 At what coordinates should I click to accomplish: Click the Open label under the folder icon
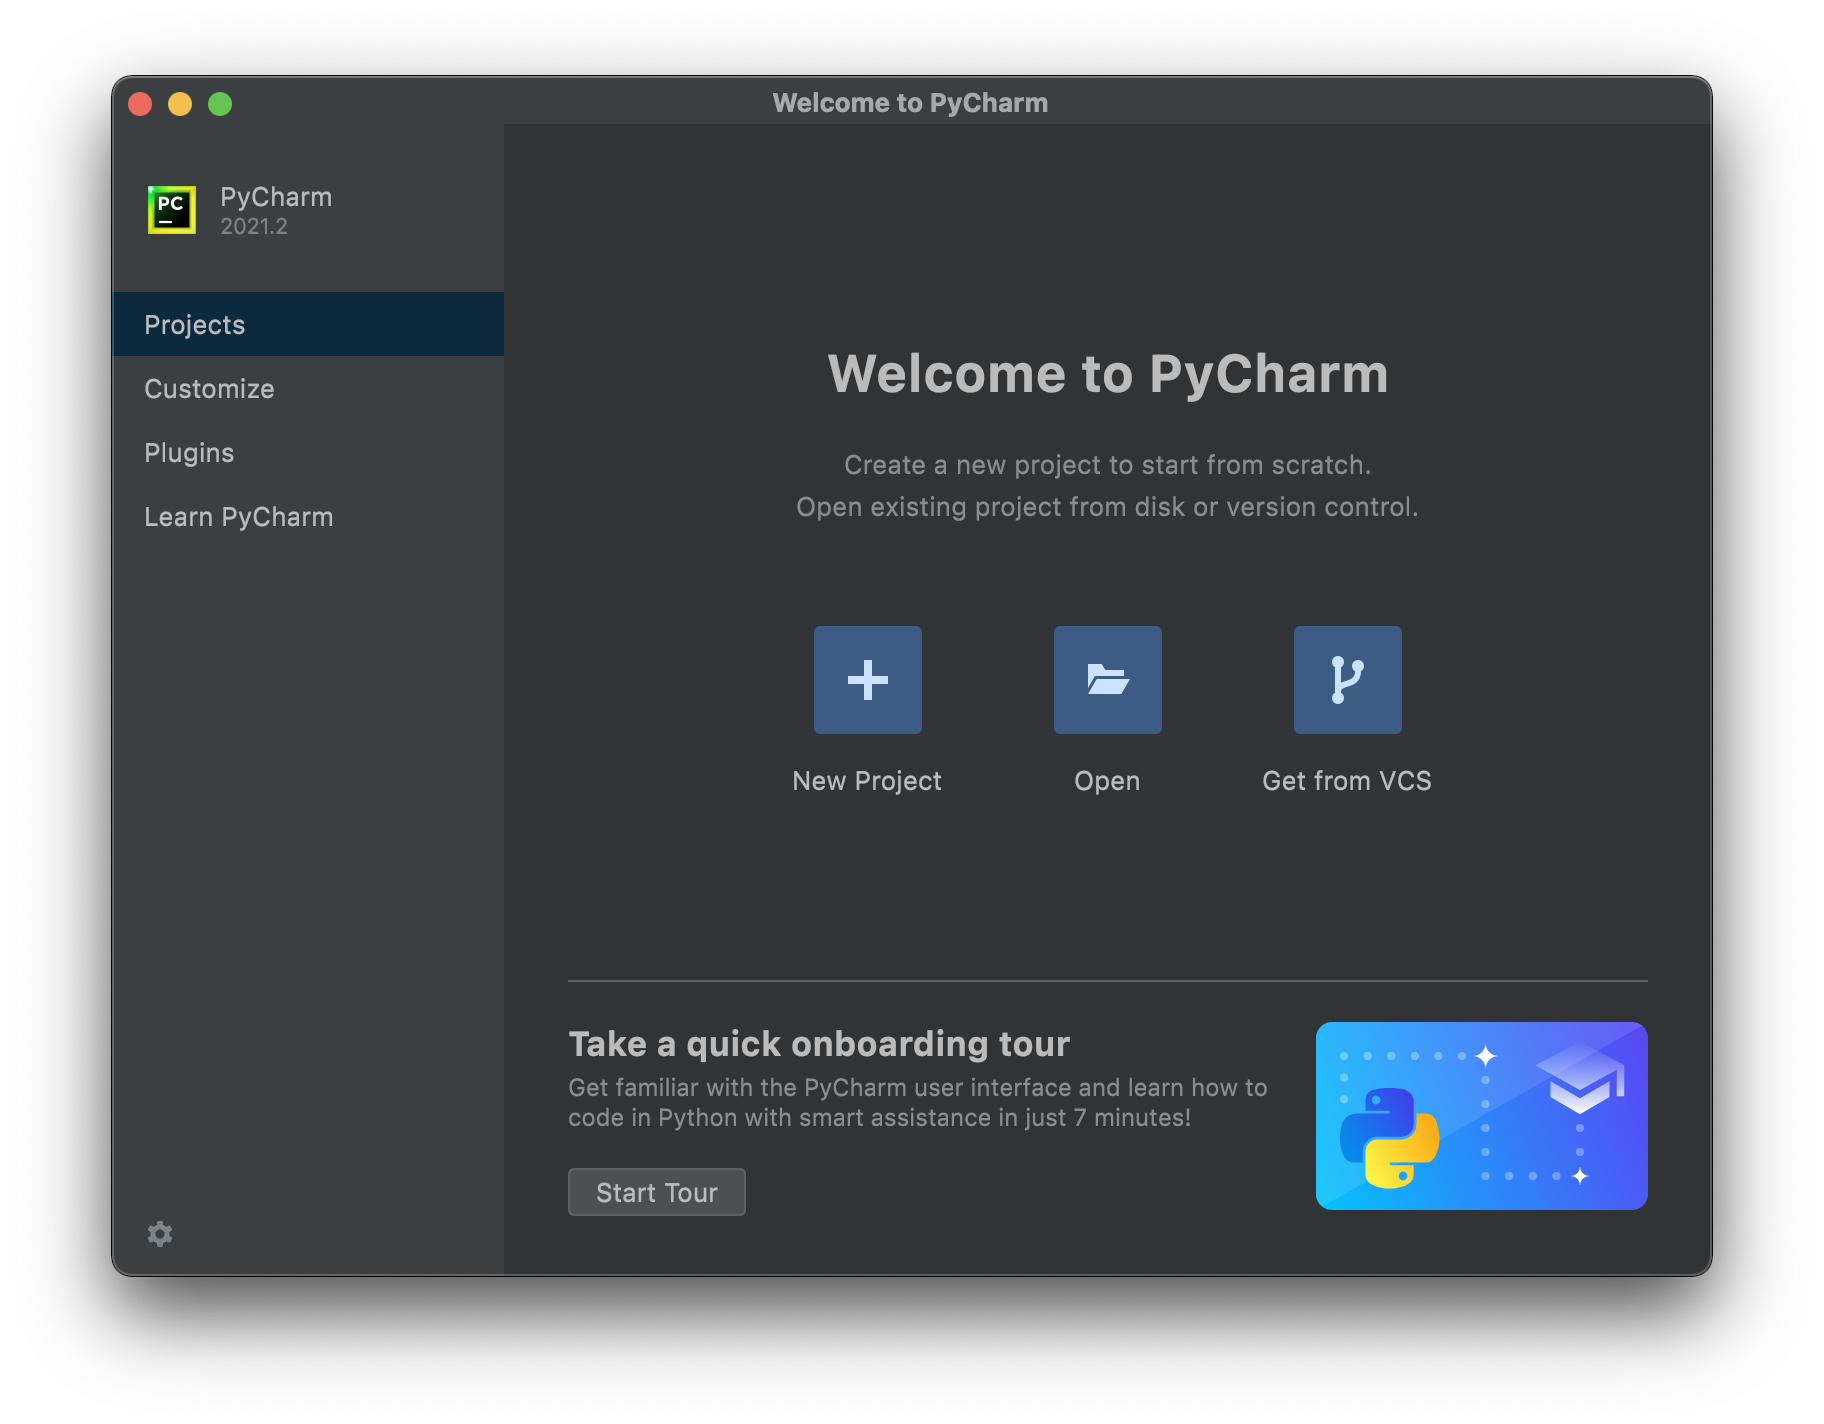pos(1107,781)
